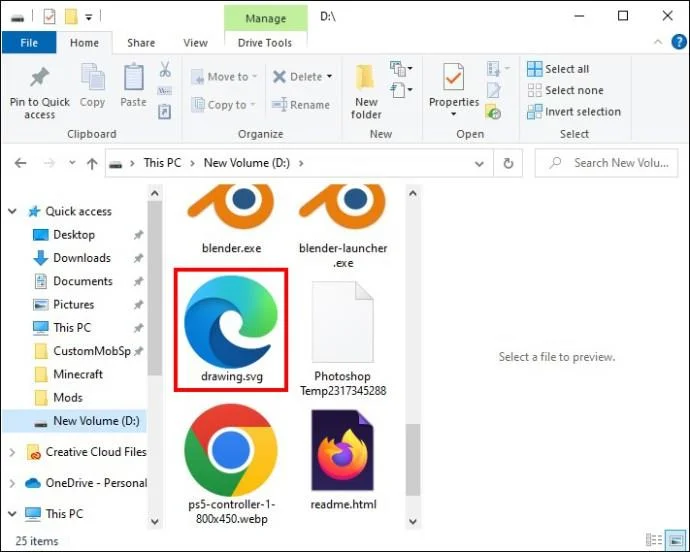
Task: Collapse the ribbon with chevron
Action: click(658, 42)
